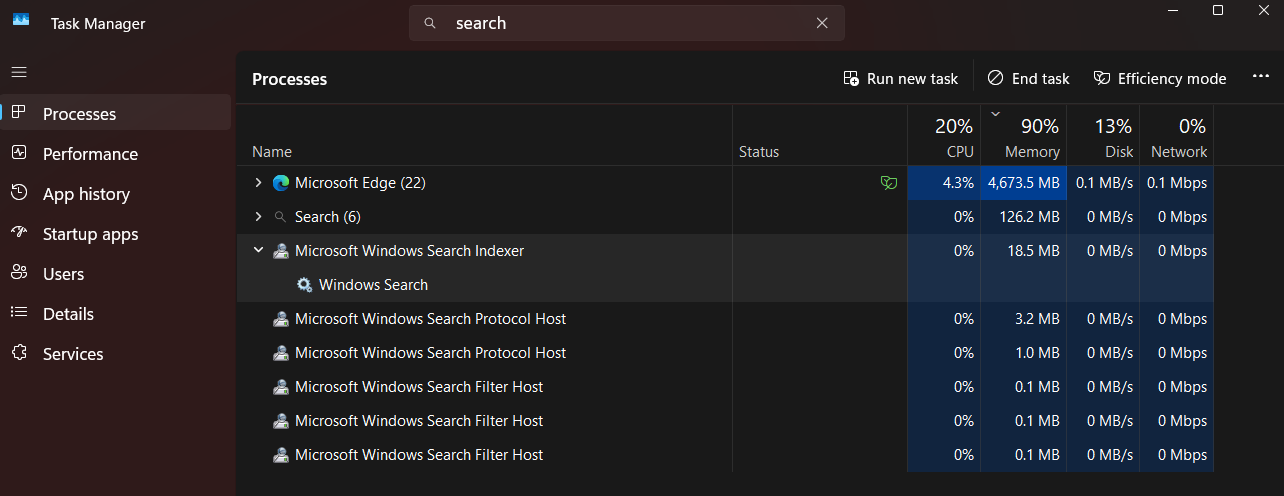Screen dimensions: 1284x496
Task: Toggle Efficiency mode for the selected process
Action: pos(1160,78)
